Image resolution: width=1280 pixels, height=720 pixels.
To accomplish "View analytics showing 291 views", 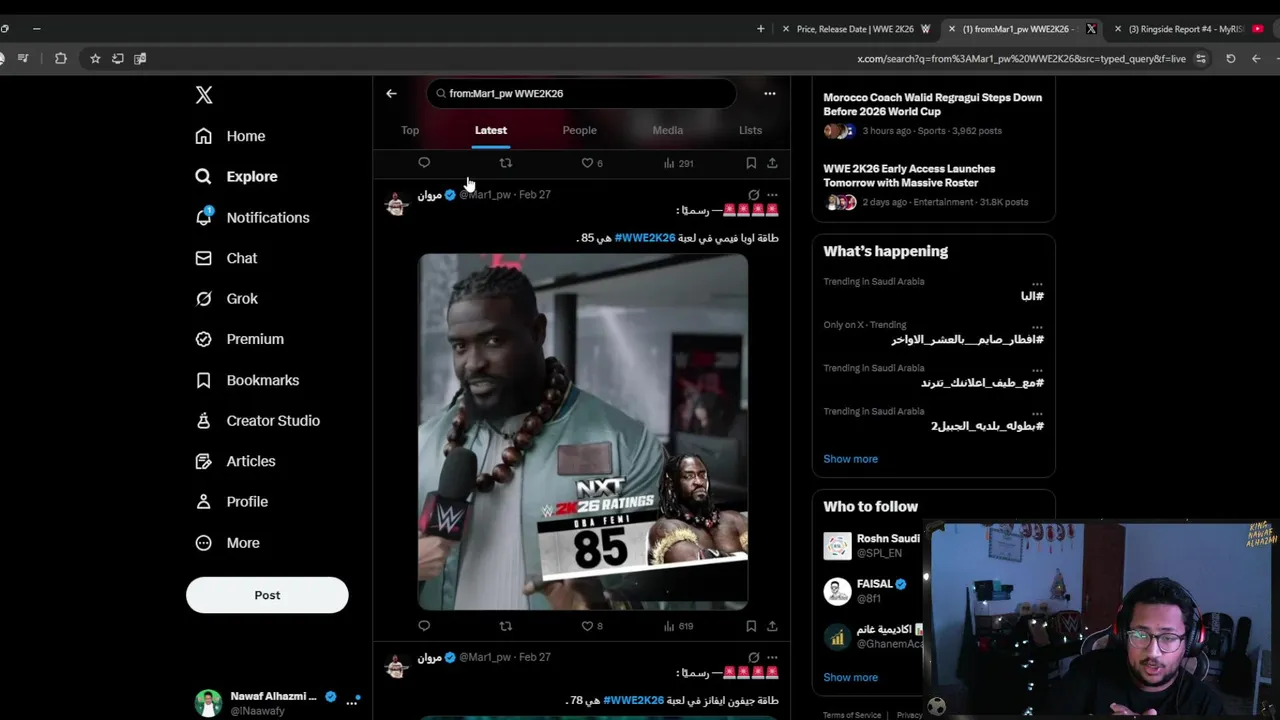I will 678,163.
